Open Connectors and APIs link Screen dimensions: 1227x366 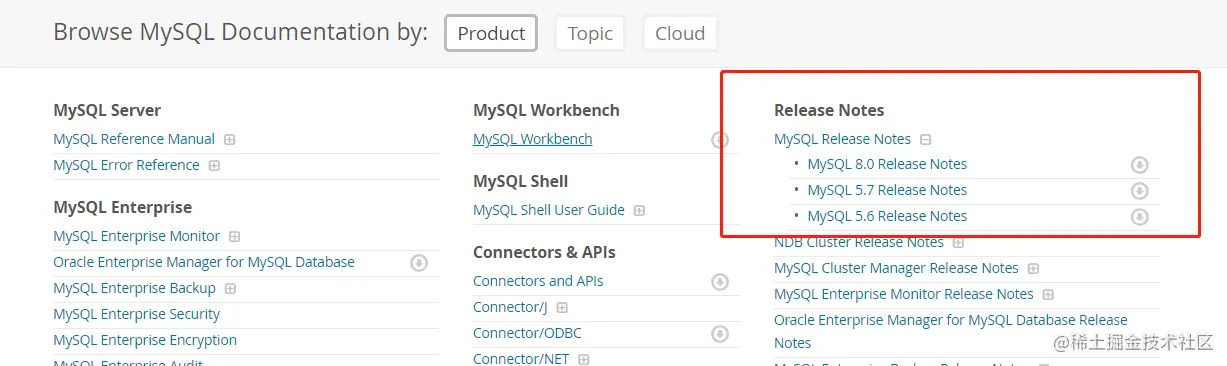click(538, 281)
